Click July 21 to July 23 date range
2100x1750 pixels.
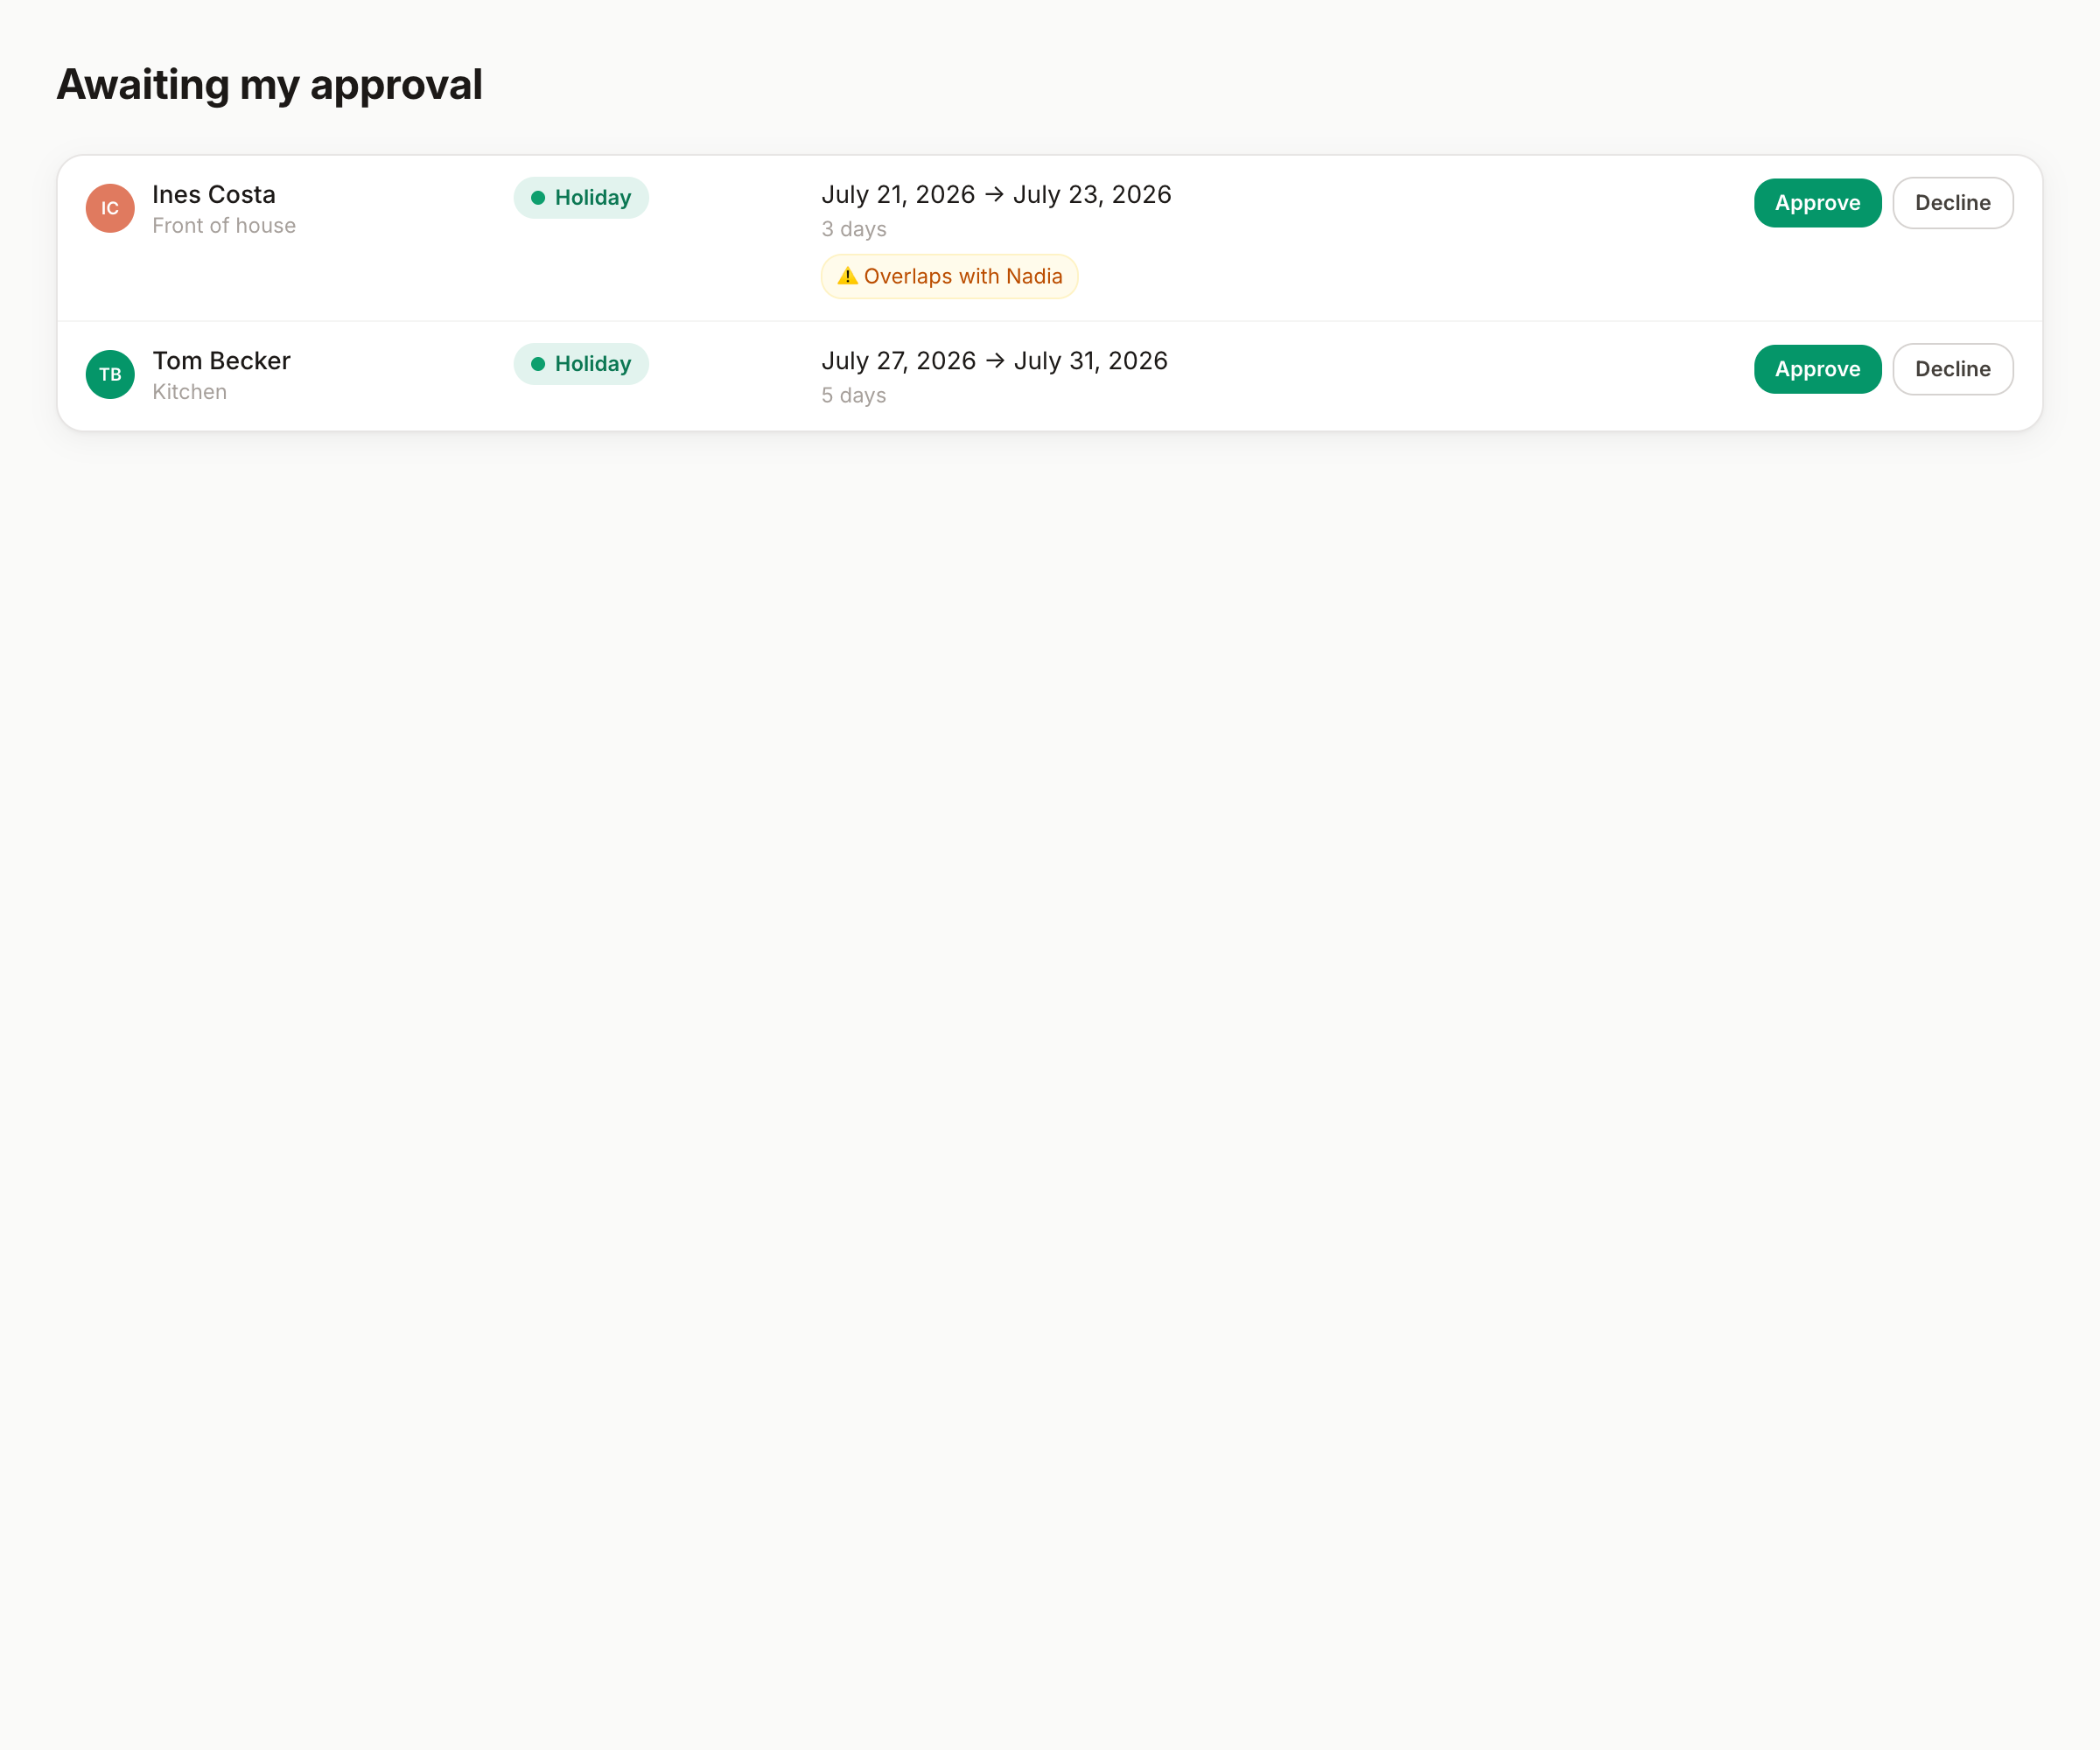[x=996, y=194]
